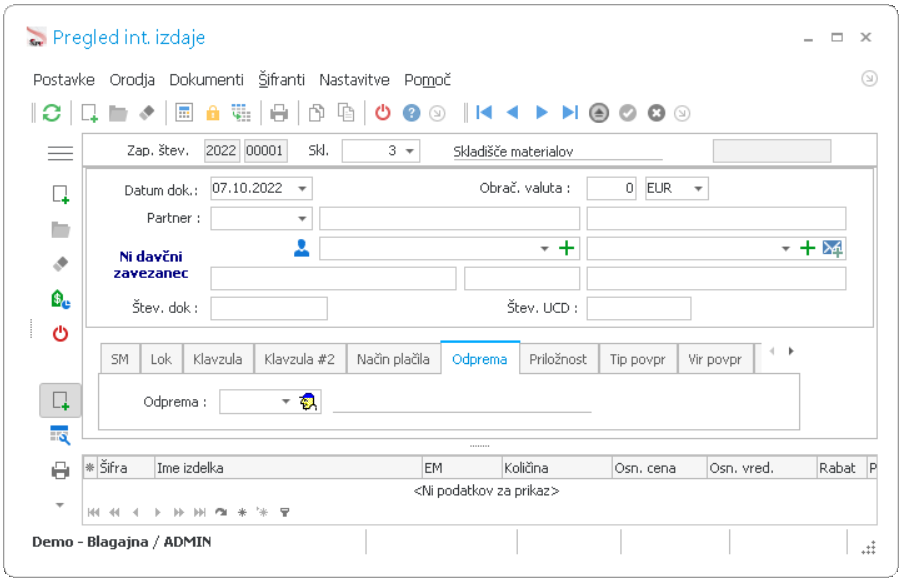Open the Postavke menu

(64, 80)
